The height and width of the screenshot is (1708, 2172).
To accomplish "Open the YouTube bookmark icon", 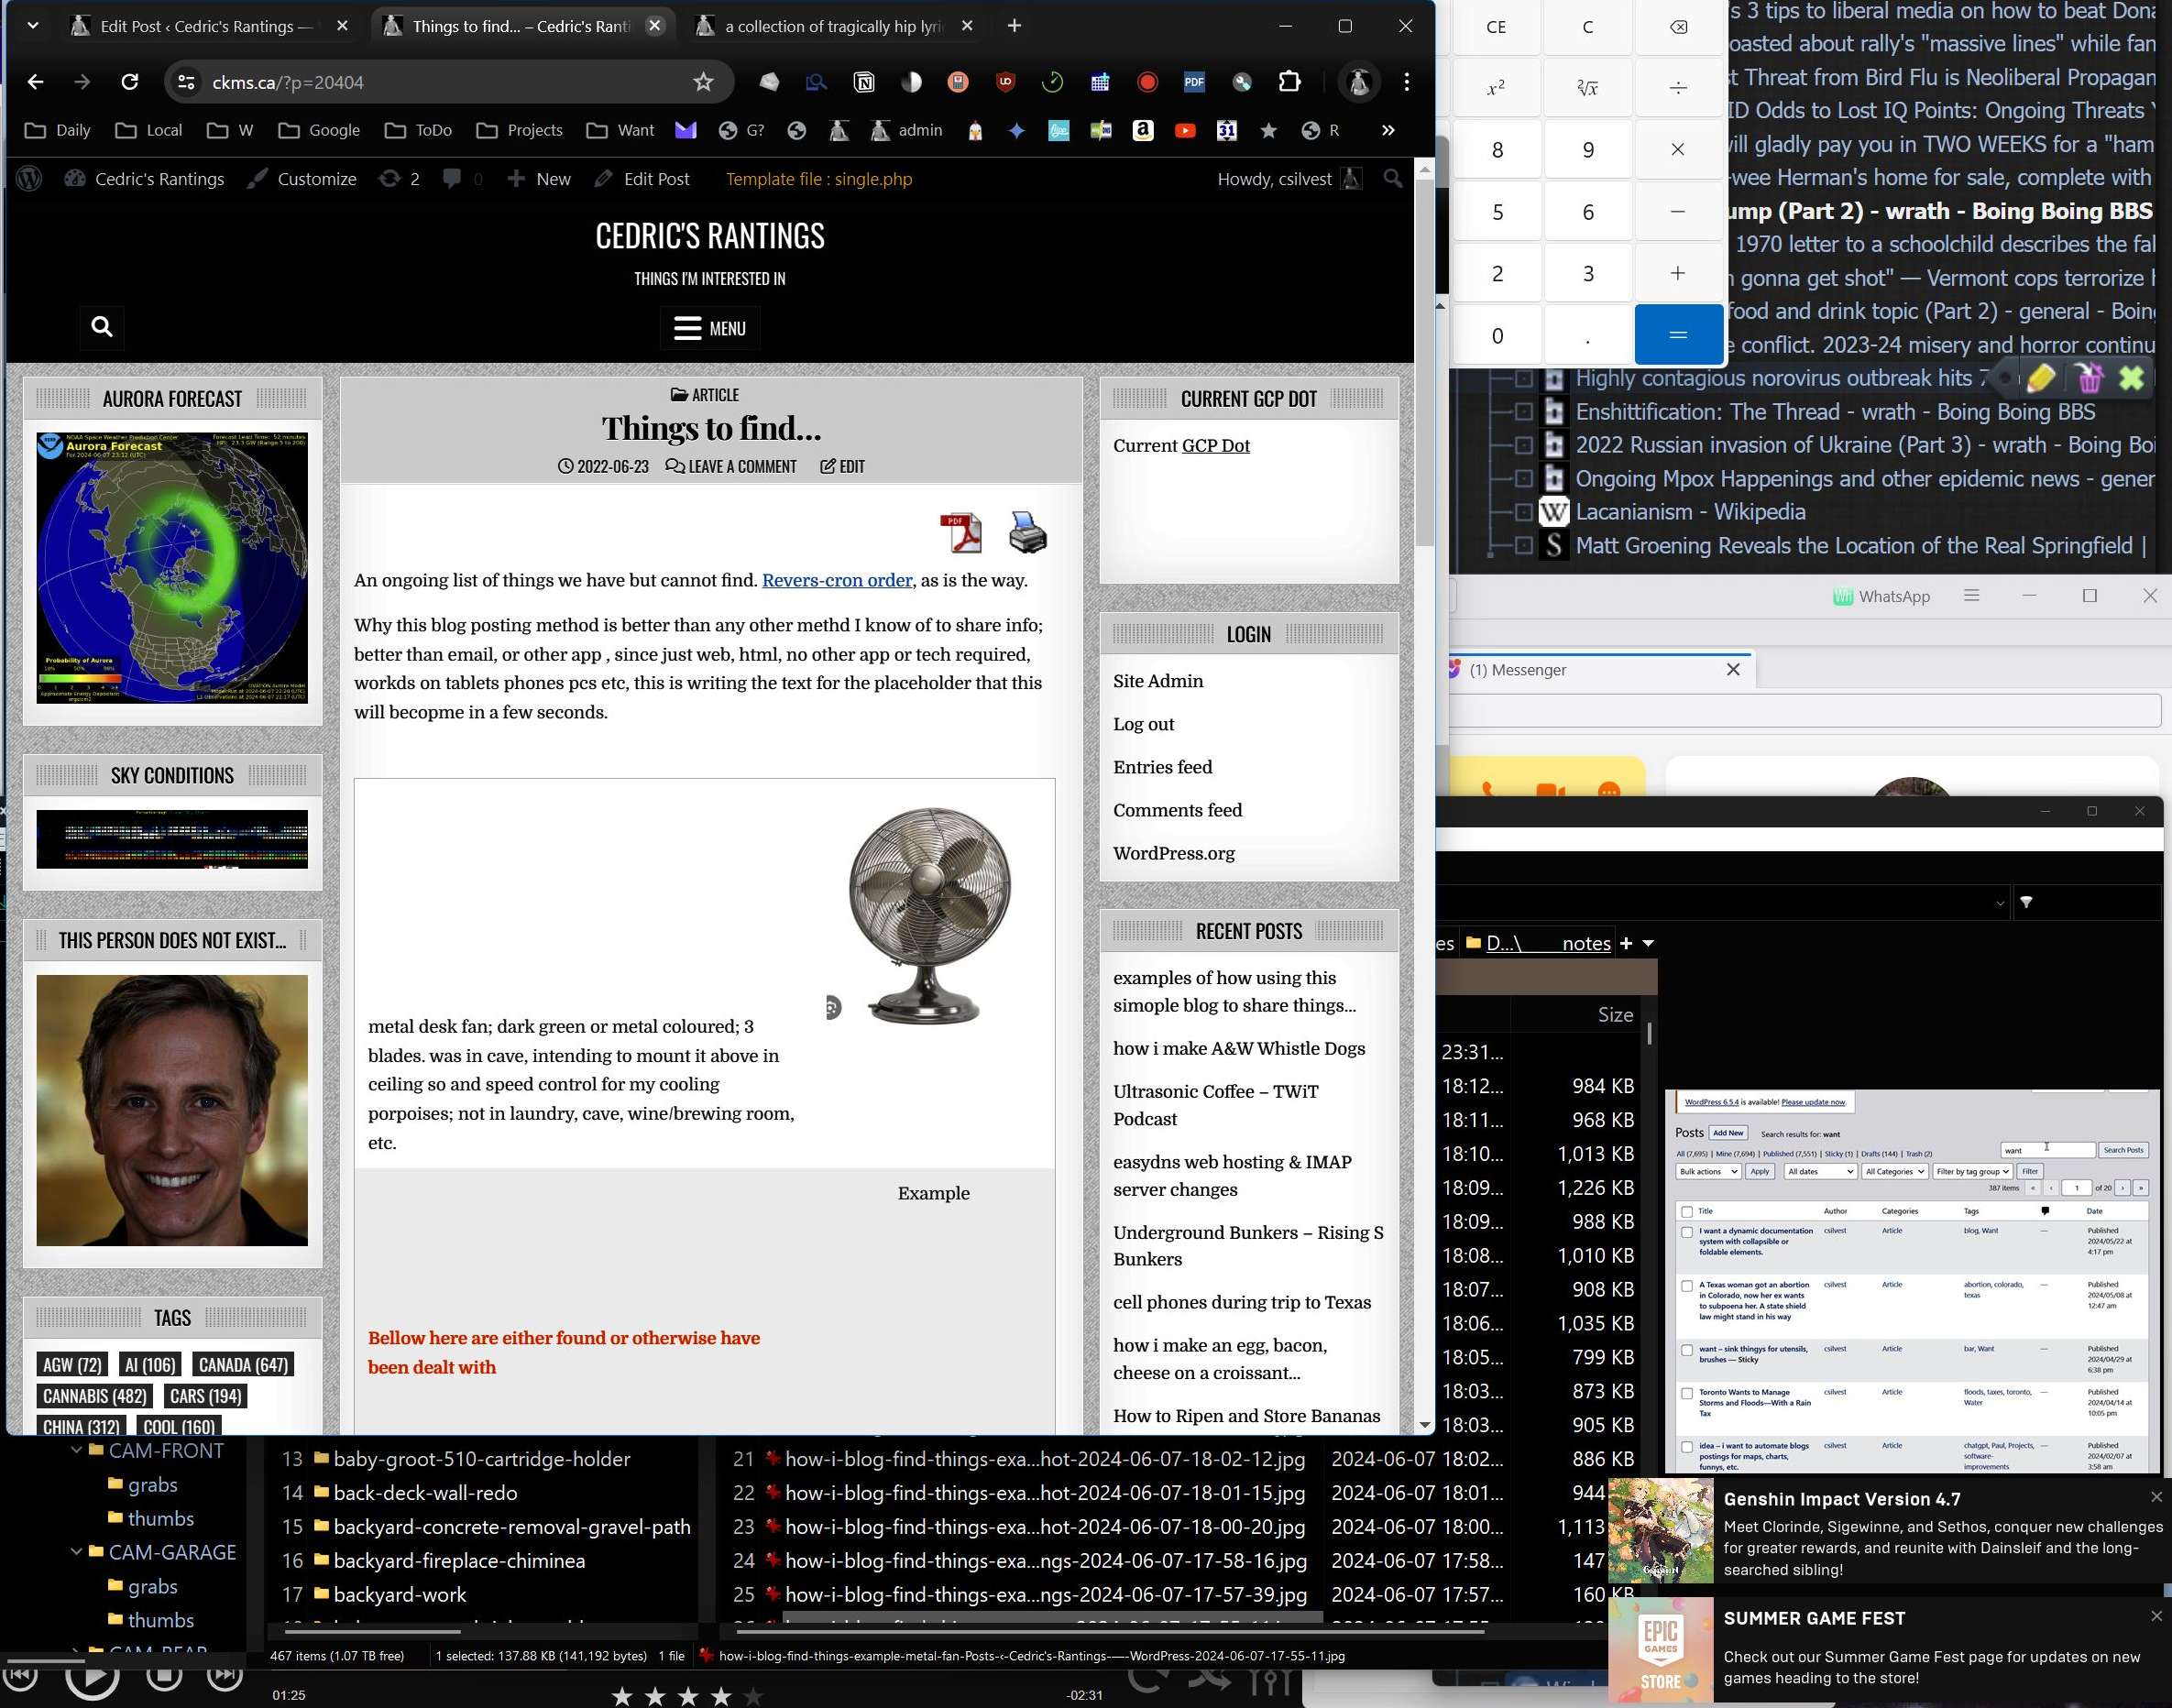I will (1185, 130).
